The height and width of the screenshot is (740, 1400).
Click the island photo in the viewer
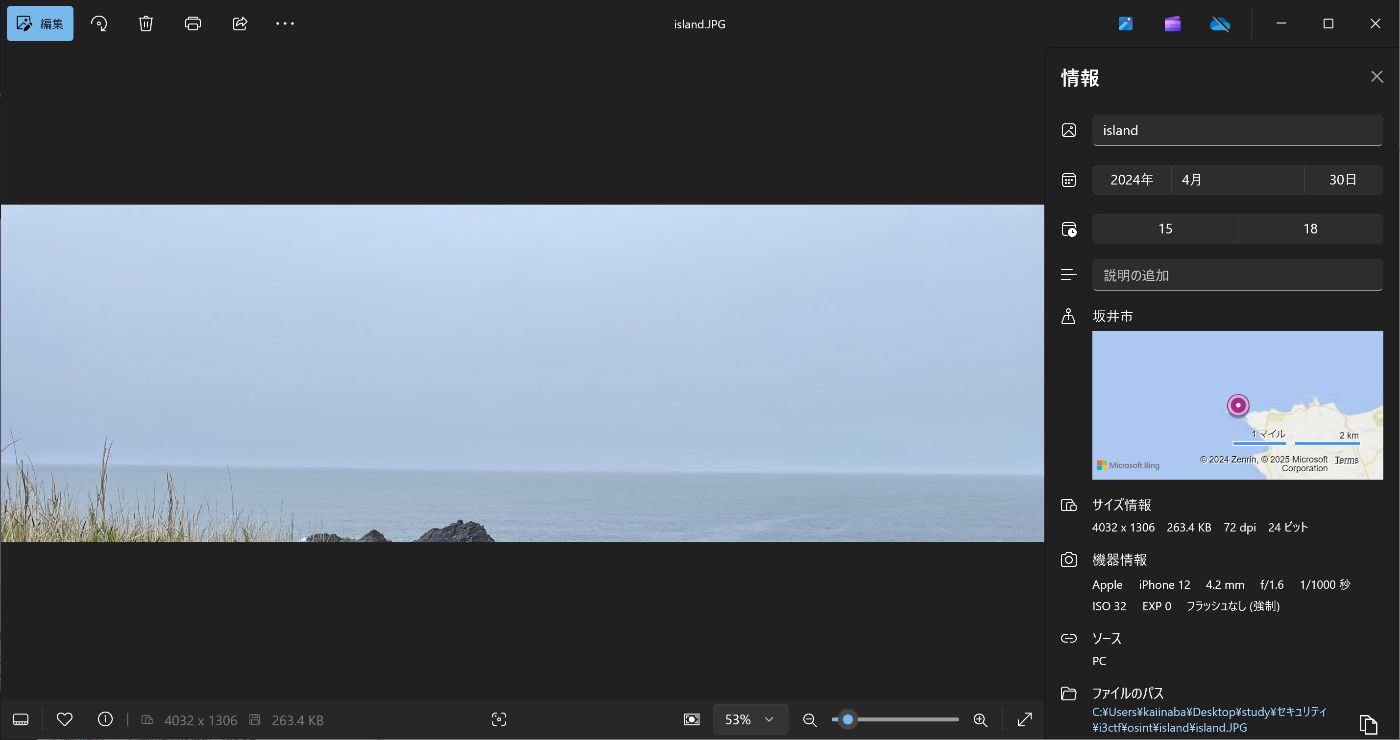522,373
